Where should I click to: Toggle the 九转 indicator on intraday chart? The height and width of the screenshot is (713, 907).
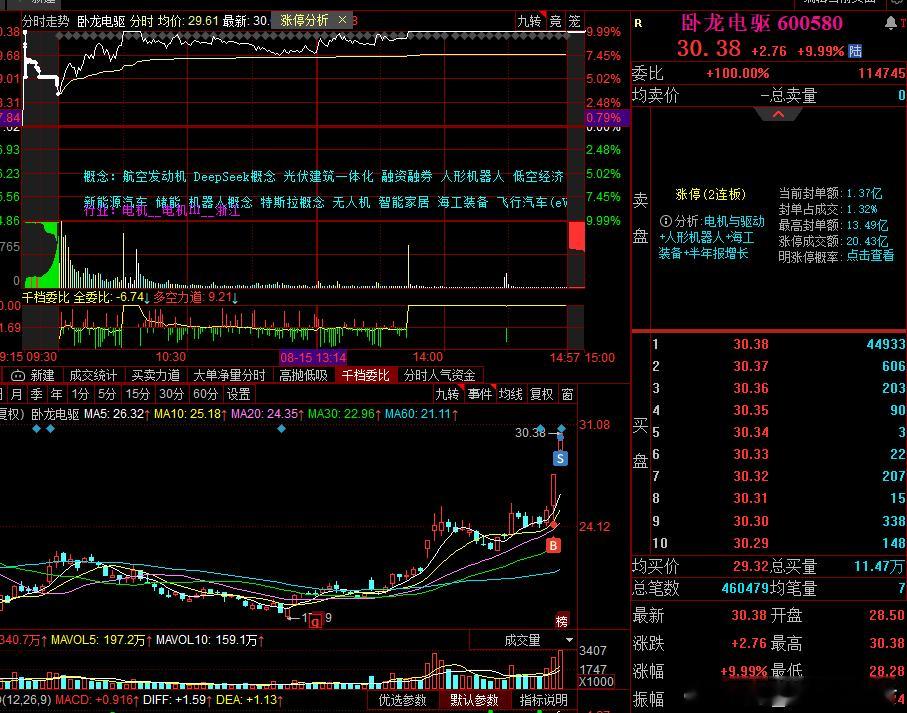529,21
